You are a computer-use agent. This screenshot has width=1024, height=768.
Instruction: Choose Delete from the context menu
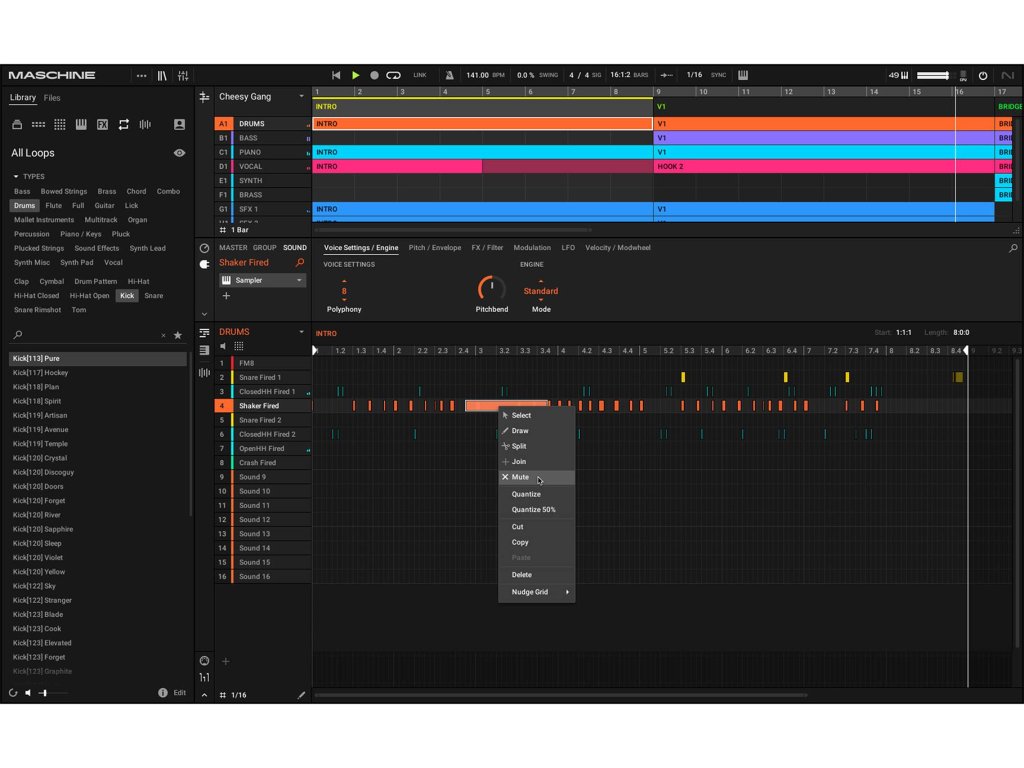point(537,575)
